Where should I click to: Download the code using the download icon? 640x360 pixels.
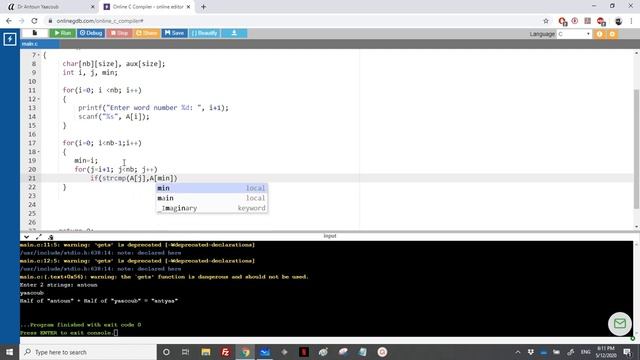[x=234, y=33]
